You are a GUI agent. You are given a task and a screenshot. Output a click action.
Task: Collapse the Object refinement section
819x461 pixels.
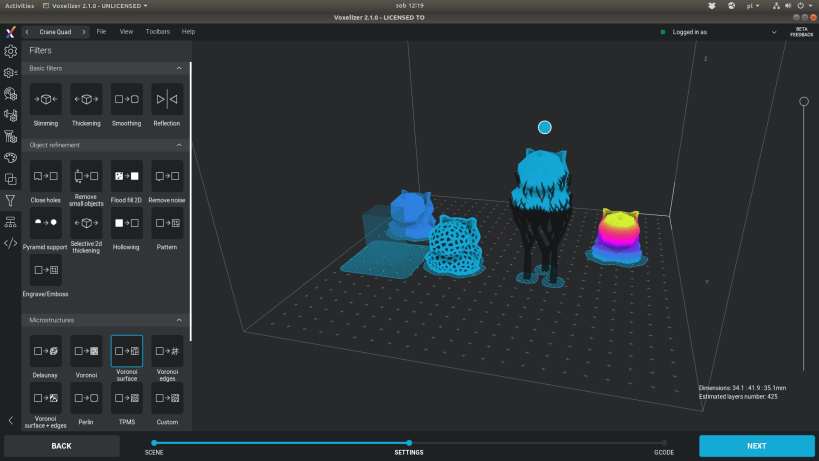click(x=179, y=145)
